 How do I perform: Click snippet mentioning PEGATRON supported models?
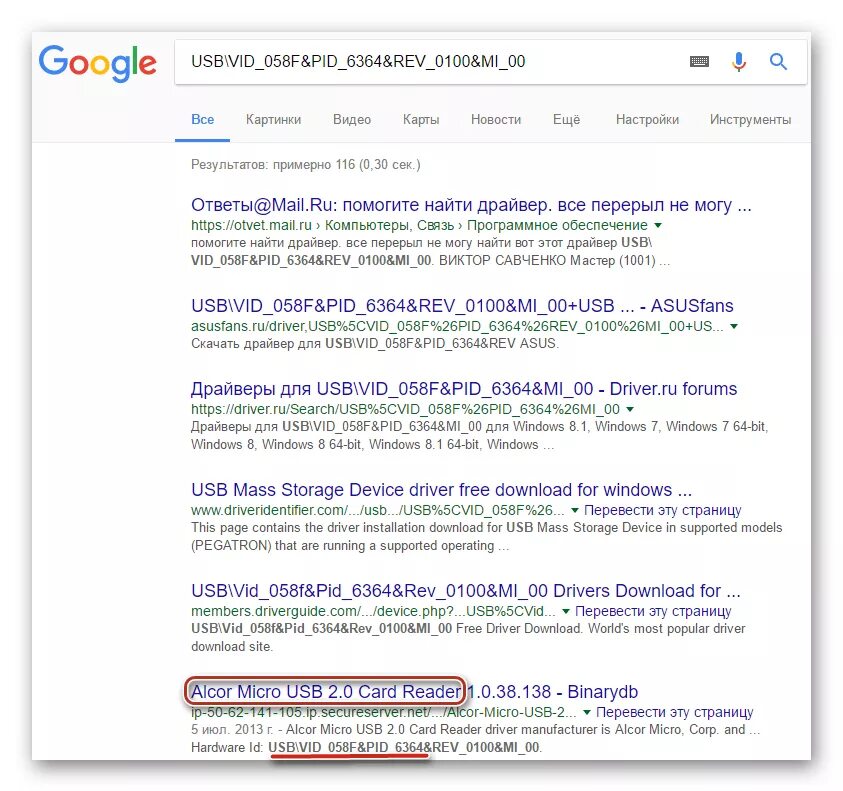pyautogui.click(x=487, y=537)
